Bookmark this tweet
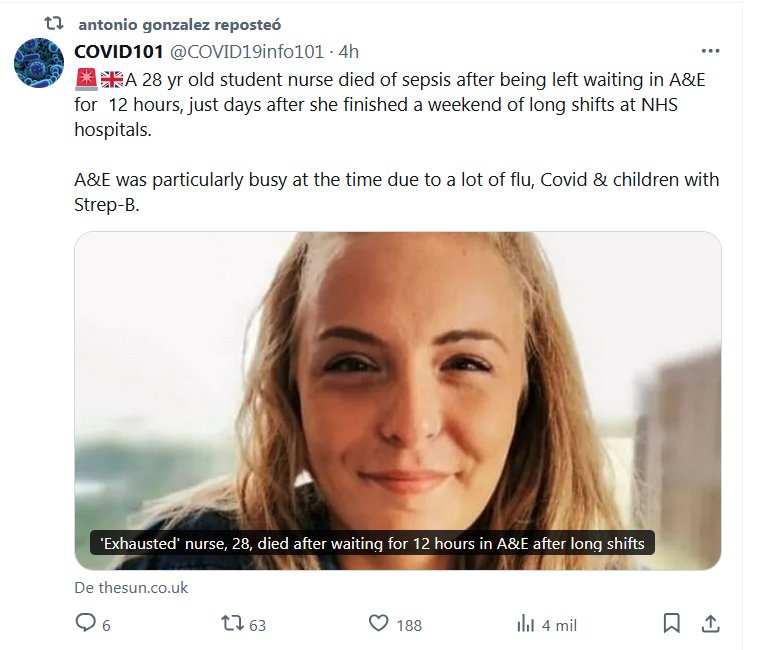 672,624
